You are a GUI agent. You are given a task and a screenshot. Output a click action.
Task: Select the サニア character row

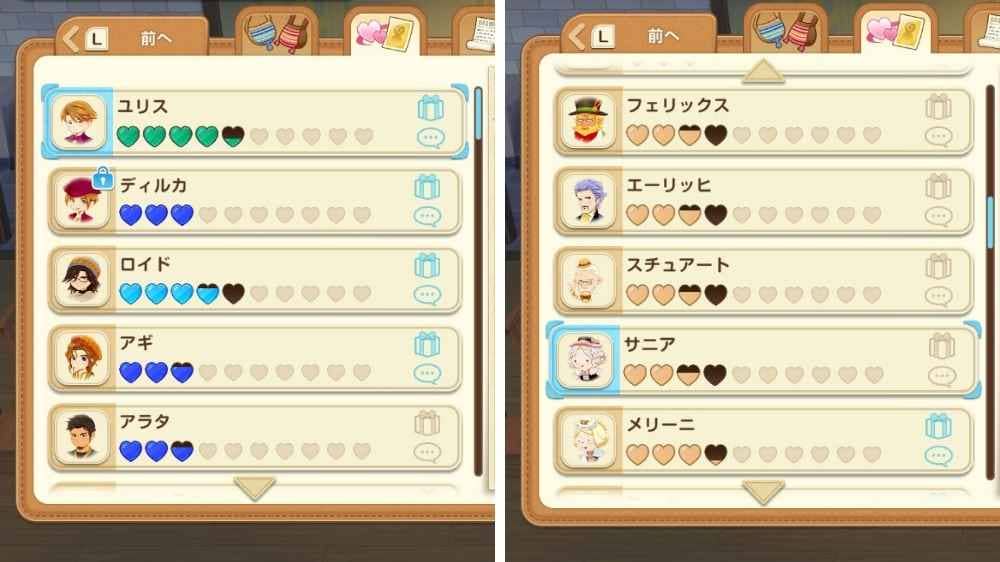pyautogui.click(x=763, y=360)
